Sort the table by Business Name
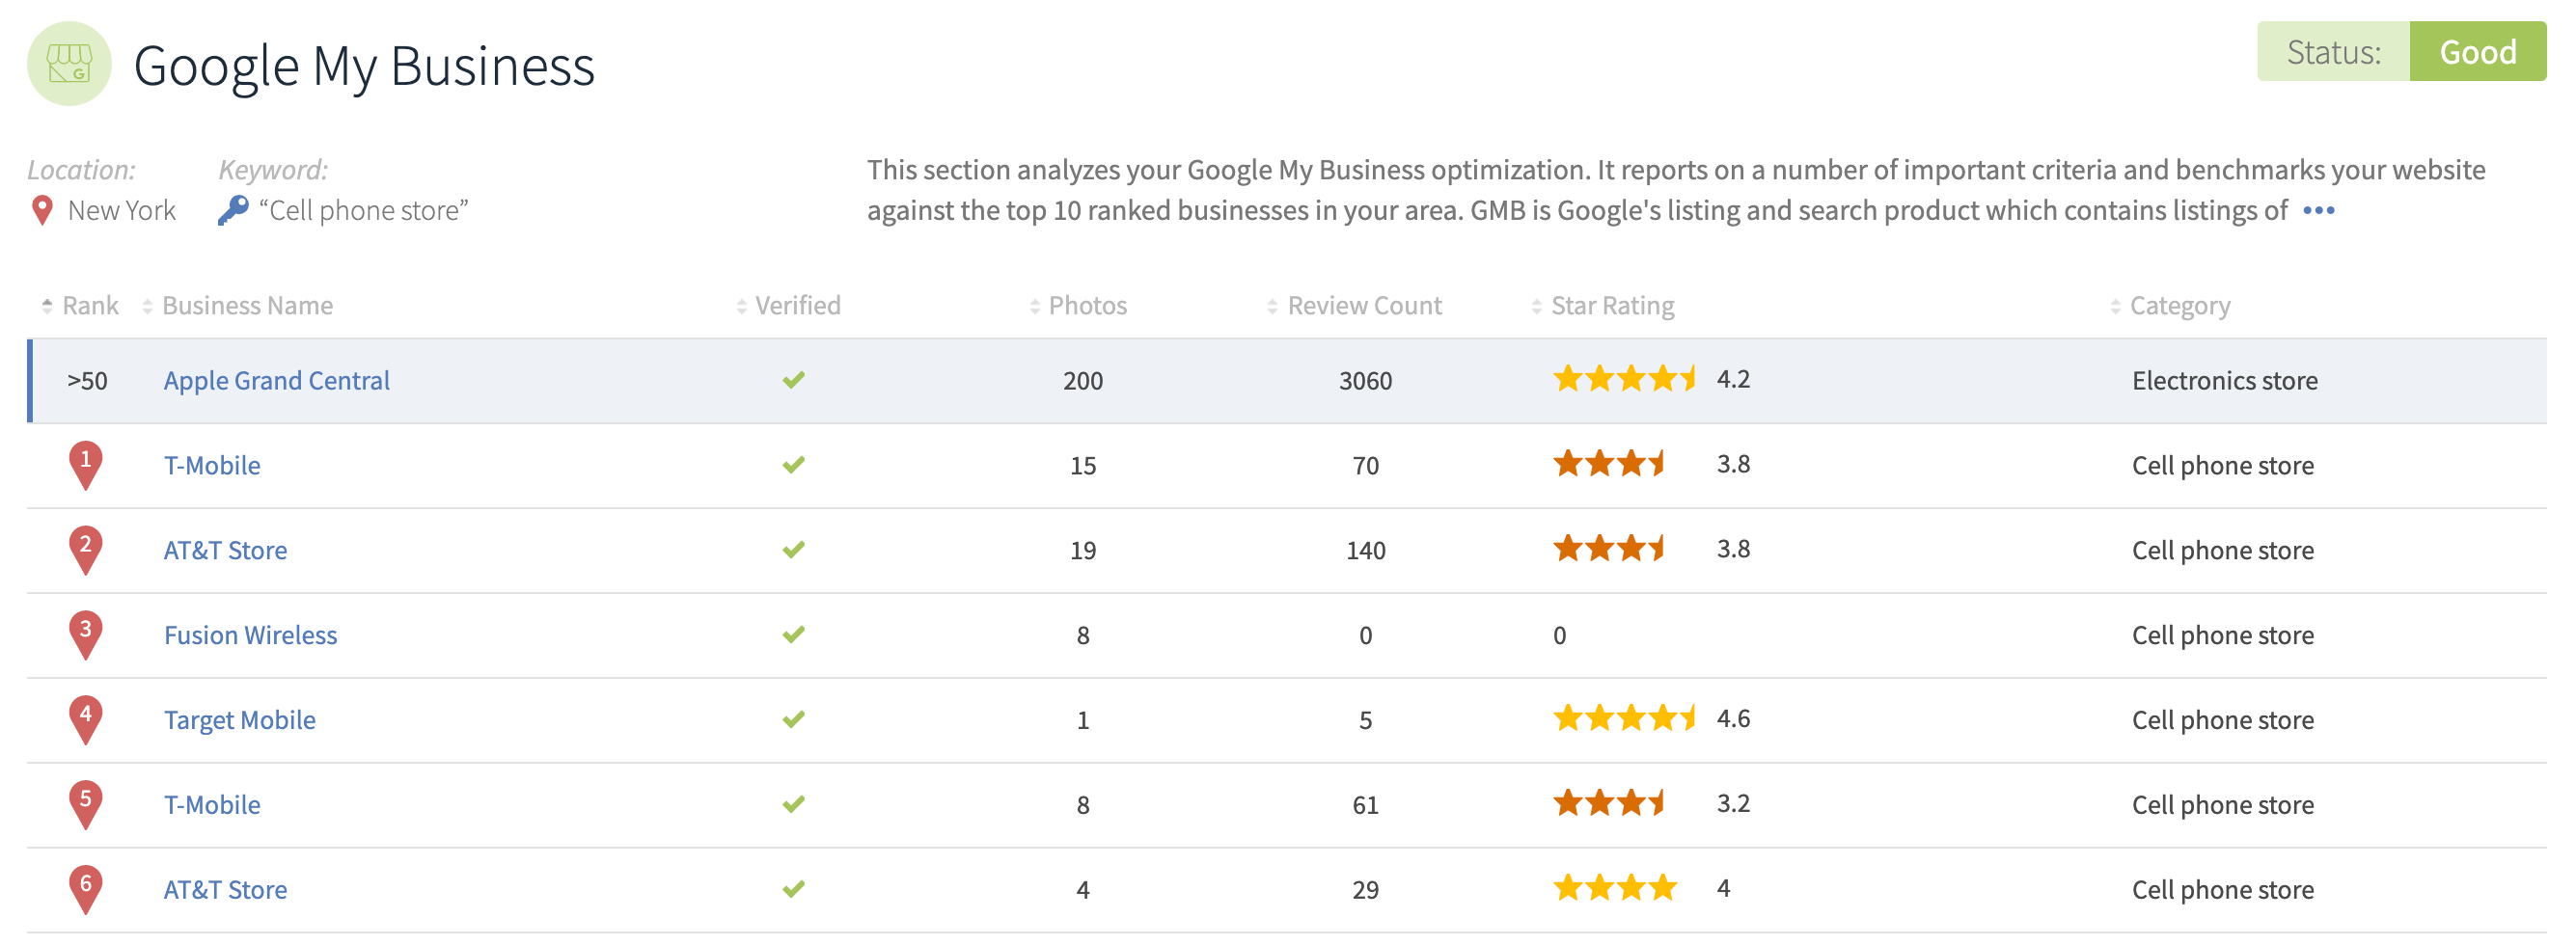The image size is (2576, 945). [x=238, y=306]
